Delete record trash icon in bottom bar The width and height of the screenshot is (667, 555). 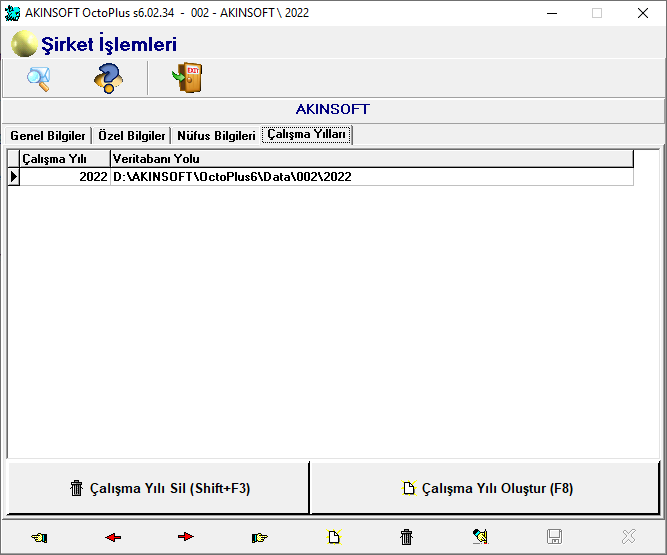click(x=406, y=537)
